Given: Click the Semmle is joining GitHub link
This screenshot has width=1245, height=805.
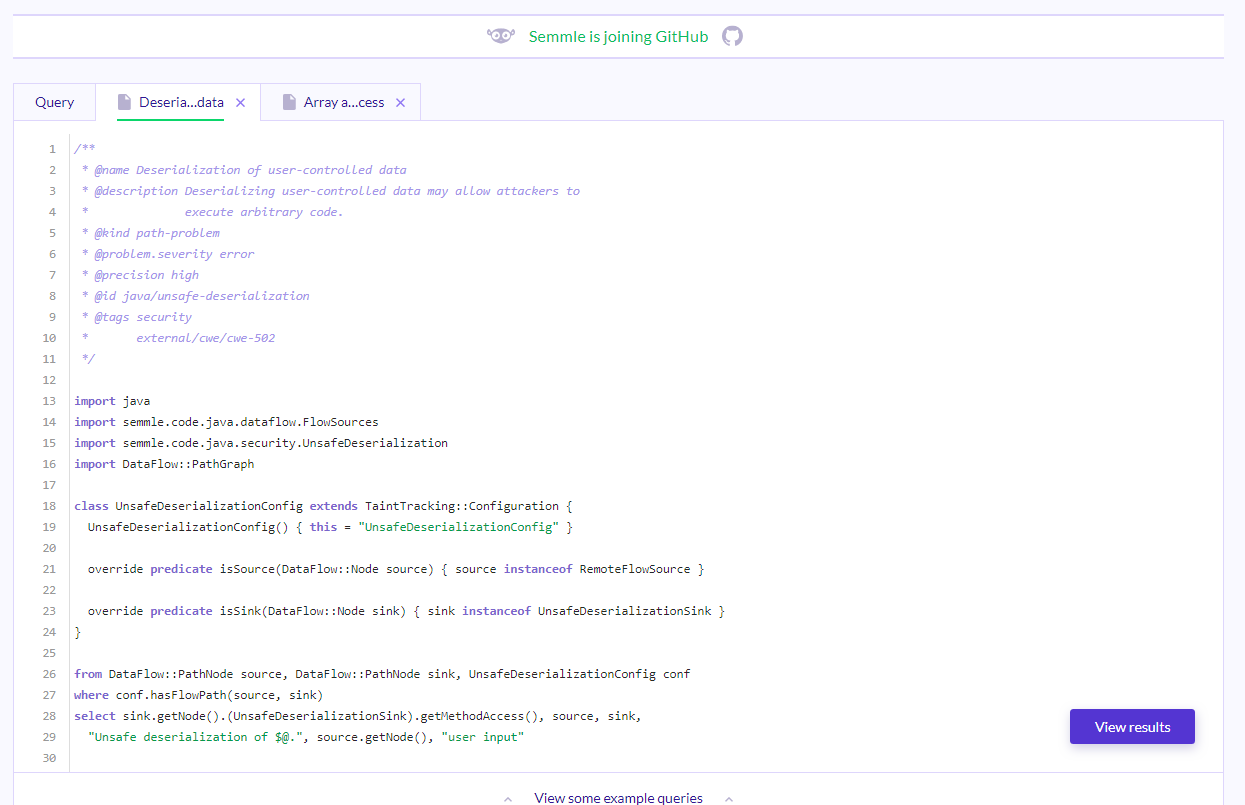Looking at the screenshot, I should (618, 35).
